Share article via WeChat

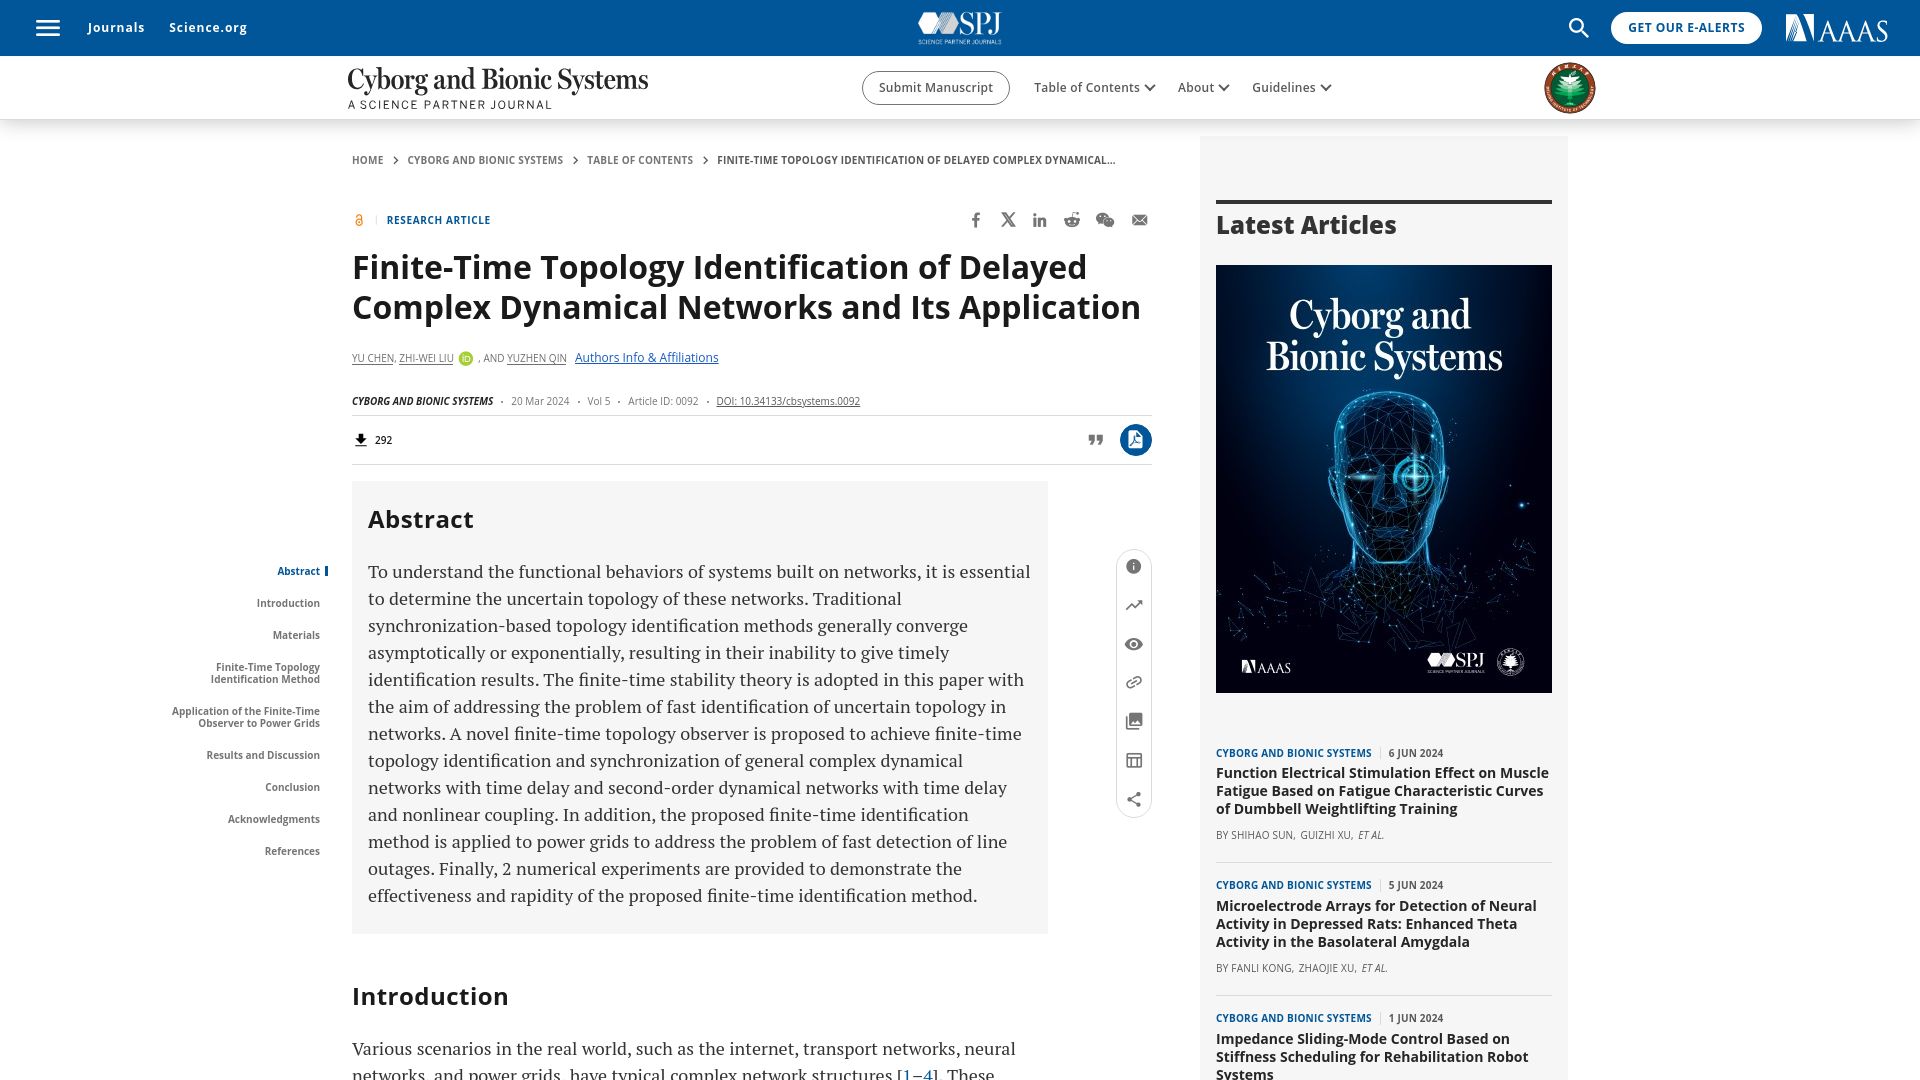click(x=1105, y=220)
